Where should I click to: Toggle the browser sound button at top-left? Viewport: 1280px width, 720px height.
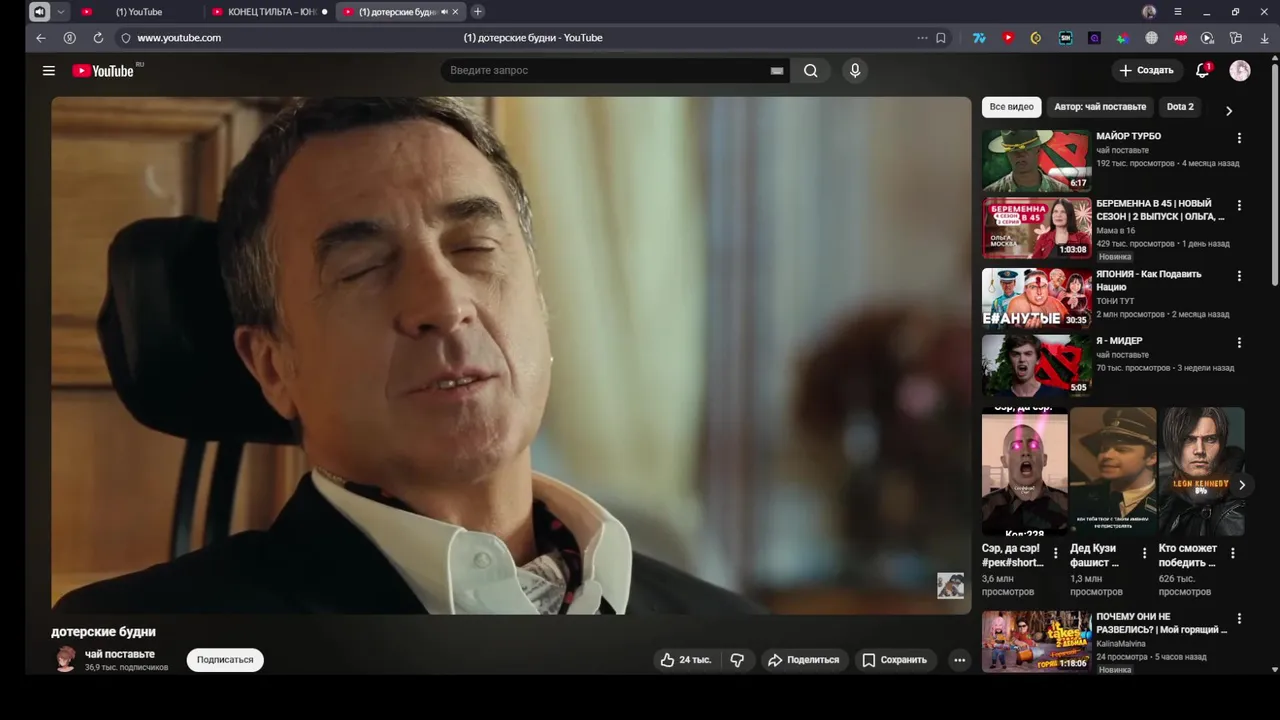(x=39, y=12)
